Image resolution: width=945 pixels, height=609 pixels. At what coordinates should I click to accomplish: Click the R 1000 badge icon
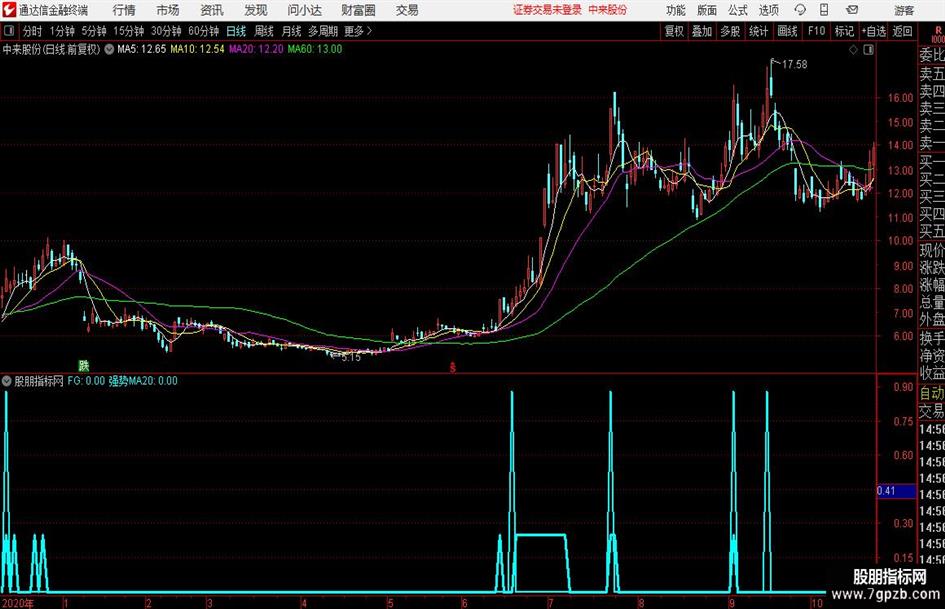(x=938, y=34)
